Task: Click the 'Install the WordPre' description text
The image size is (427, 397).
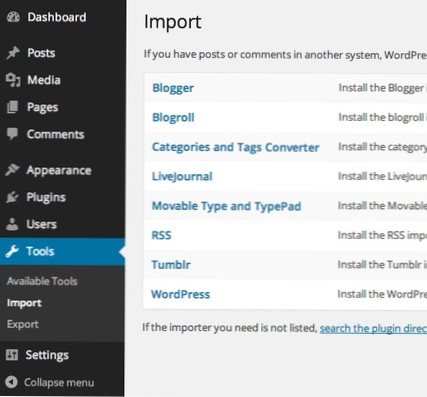Action: point(382,294)
